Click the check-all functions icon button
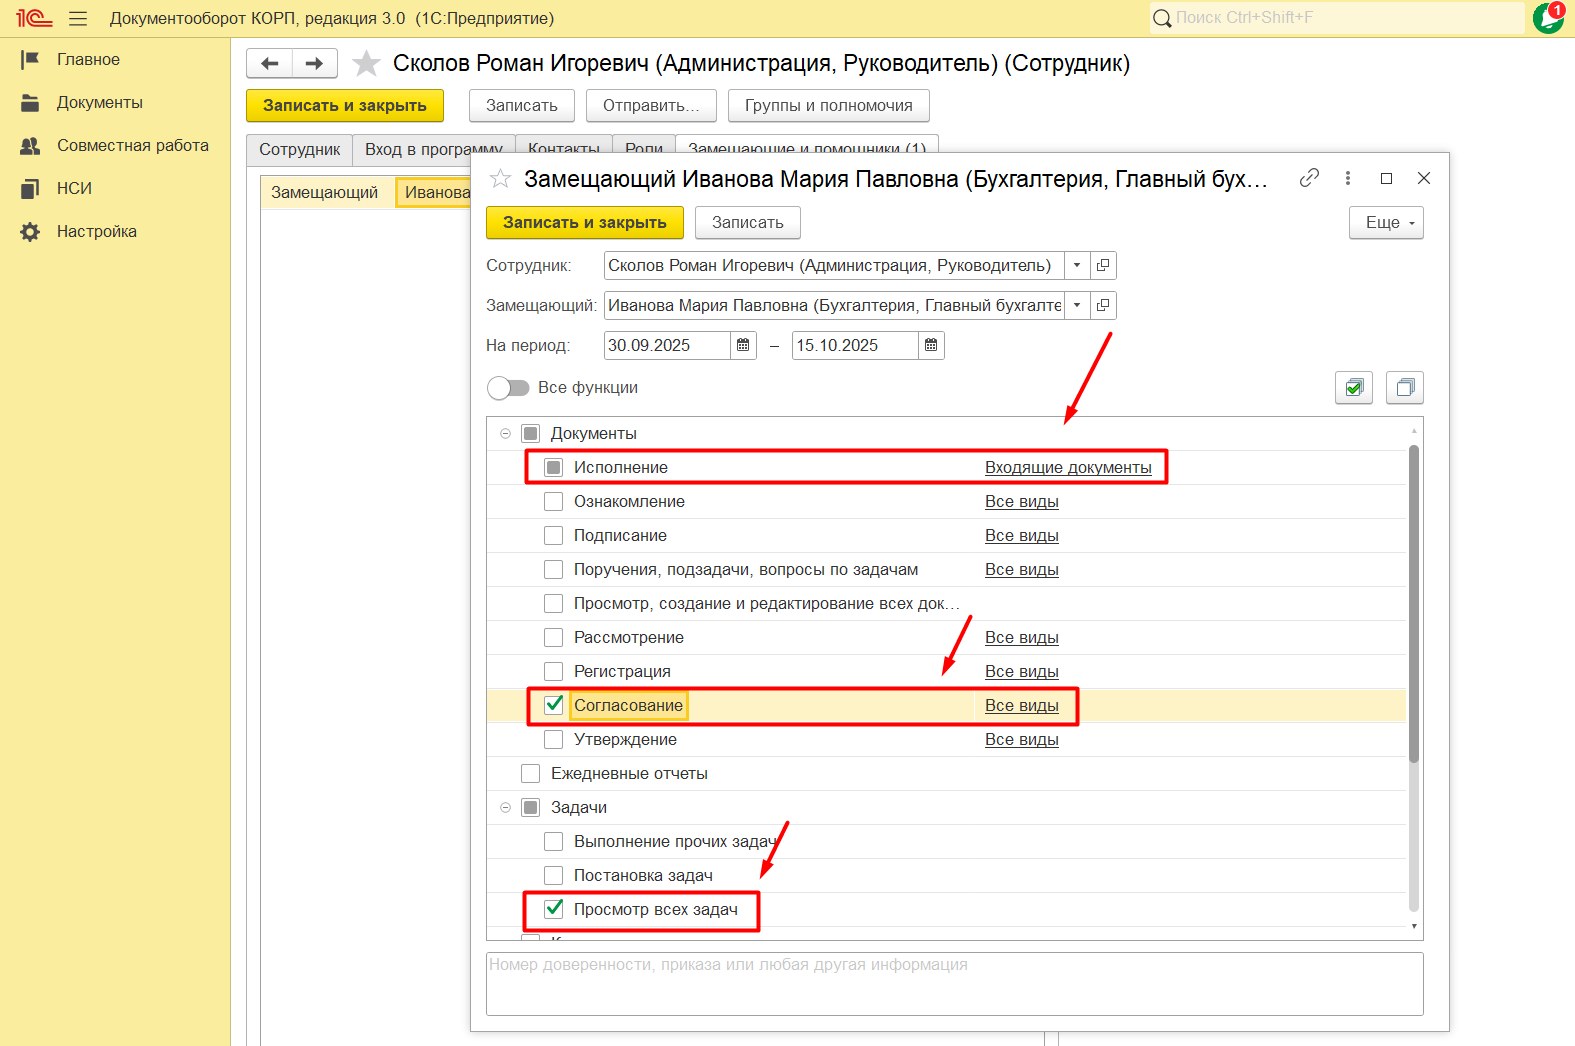Image resolution: width=1575 pixels, height=1046 pixels. pos(1354,387)
